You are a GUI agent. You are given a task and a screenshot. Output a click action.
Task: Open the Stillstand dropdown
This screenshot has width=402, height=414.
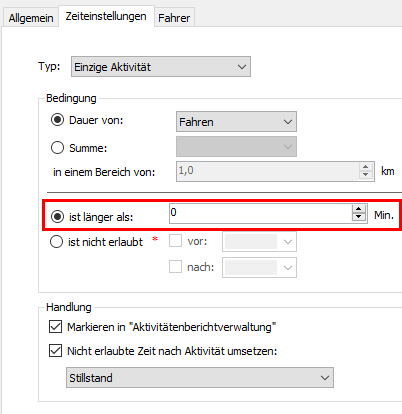200,377
